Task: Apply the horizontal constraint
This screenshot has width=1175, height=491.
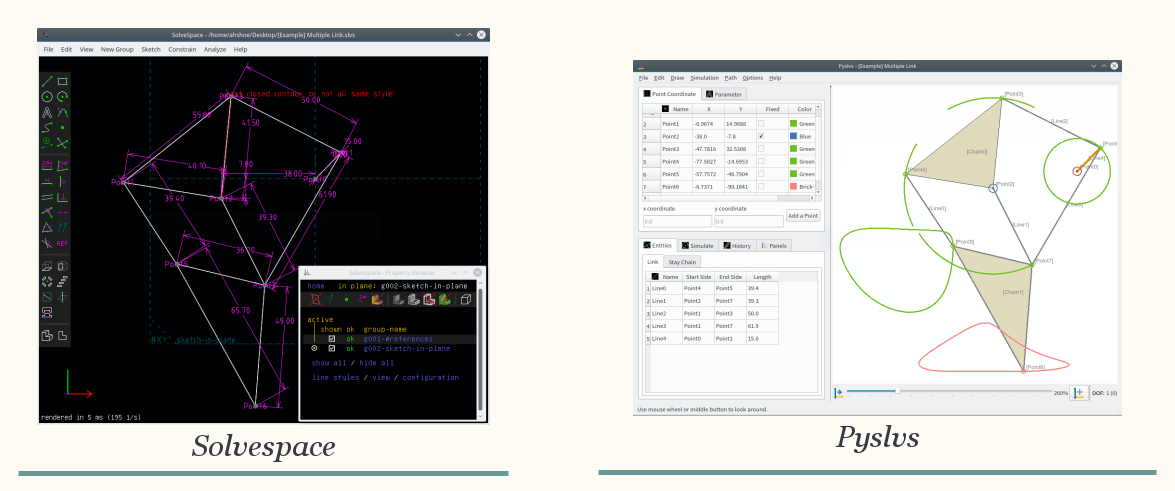Action: pyautogui.click(x=47, y=181)
